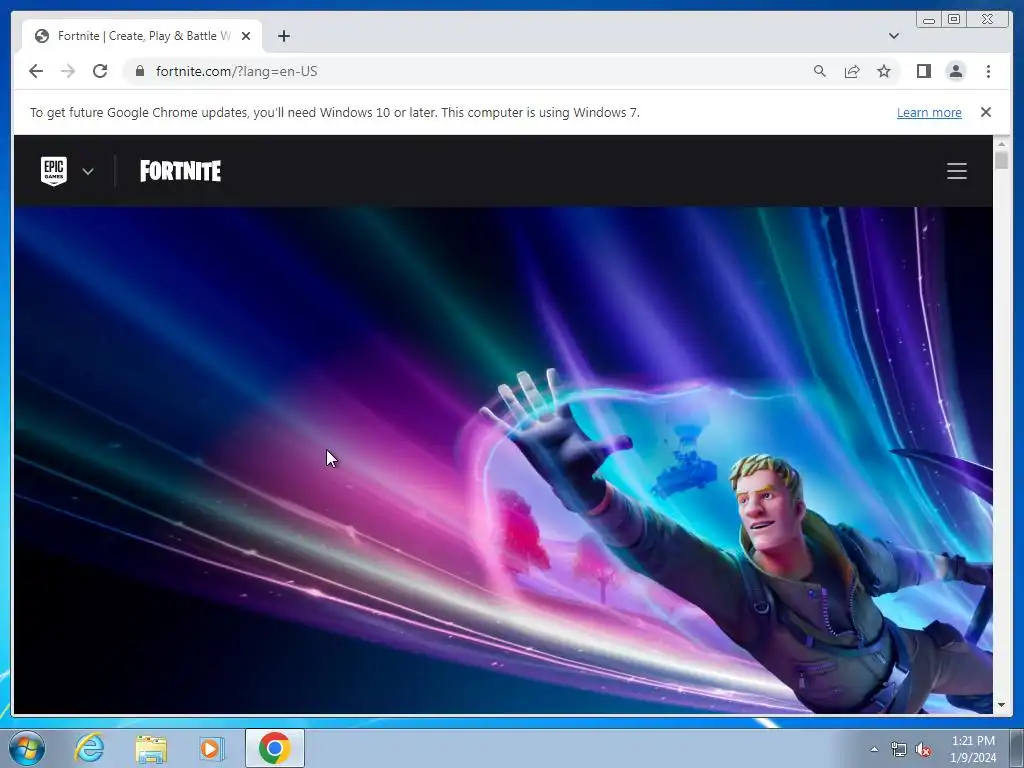View site information via lock icon

(x=140, y=71)
